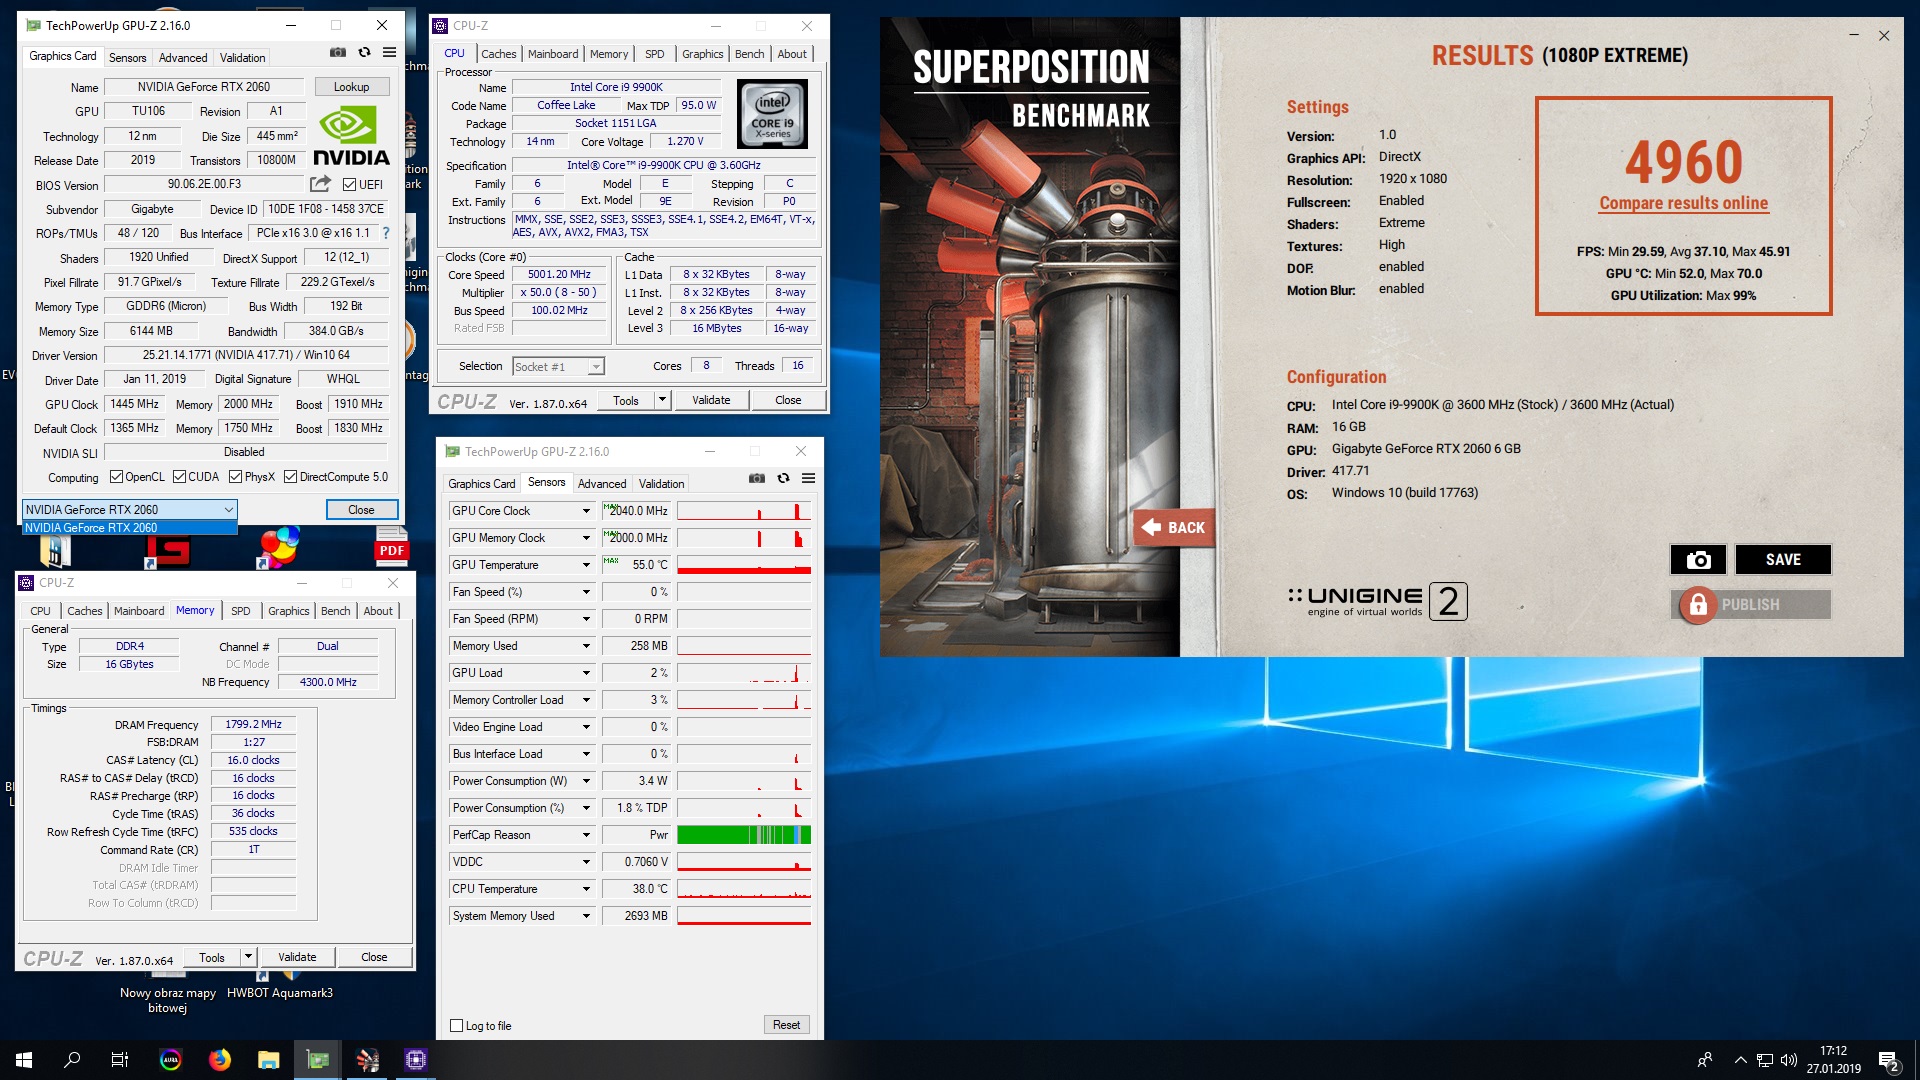The image size is (1920, 1080).
Task: Toggle the DirectCompute 5.0 checkbox
Action: pos(290,477)
